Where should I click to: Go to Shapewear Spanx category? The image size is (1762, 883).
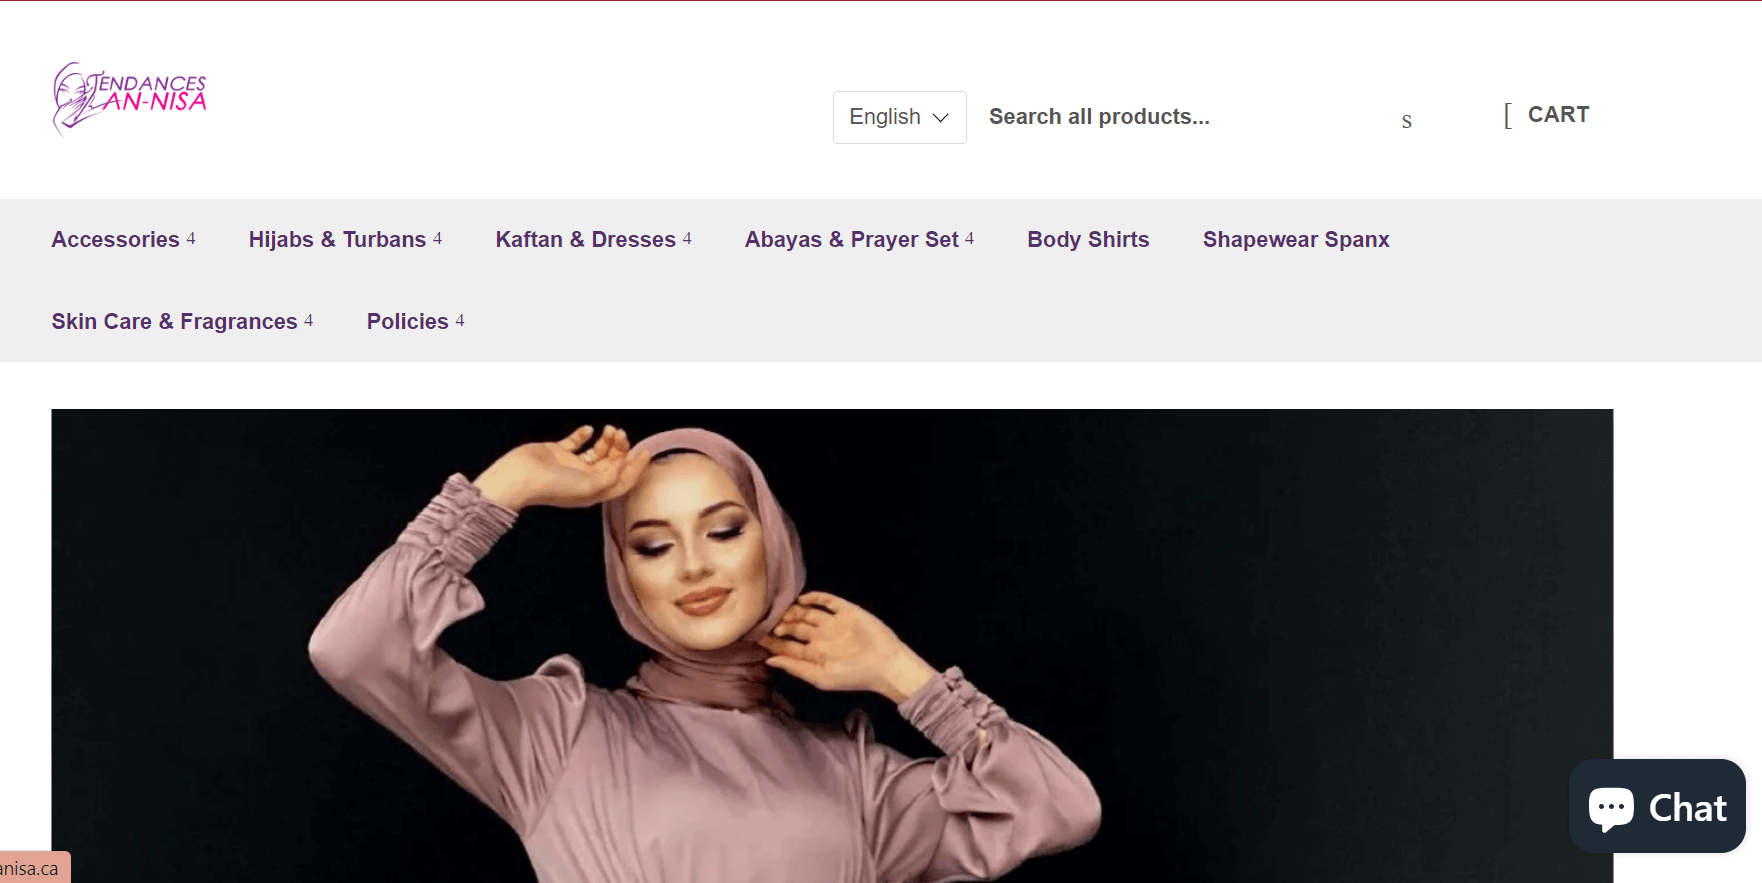[x=1296, y=240]
